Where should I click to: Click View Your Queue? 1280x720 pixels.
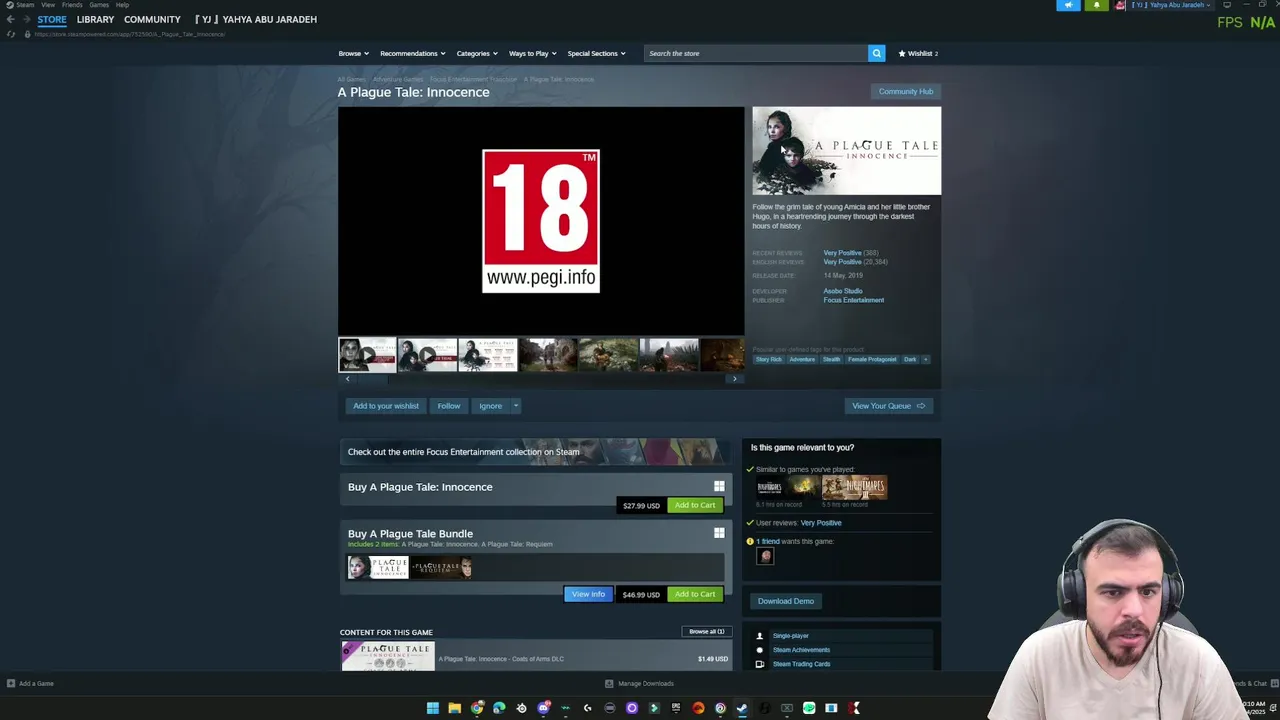(888, 406)
